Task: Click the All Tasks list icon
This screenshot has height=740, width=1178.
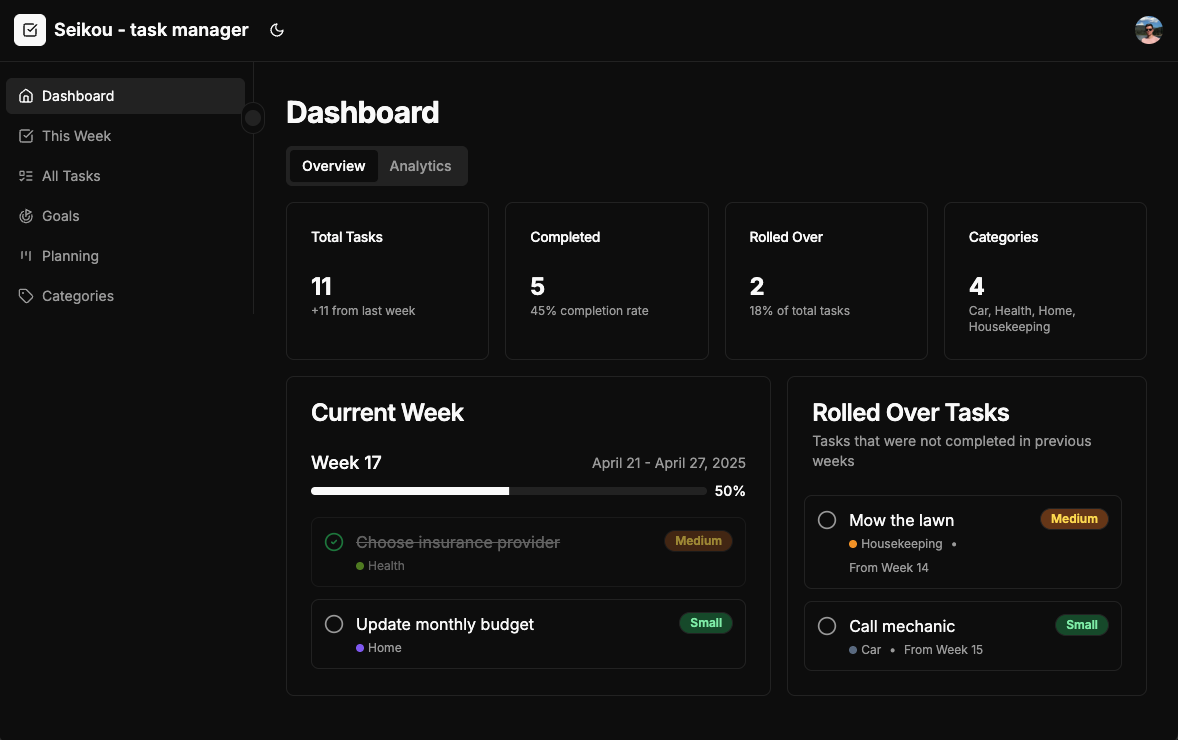Action: 26,176
